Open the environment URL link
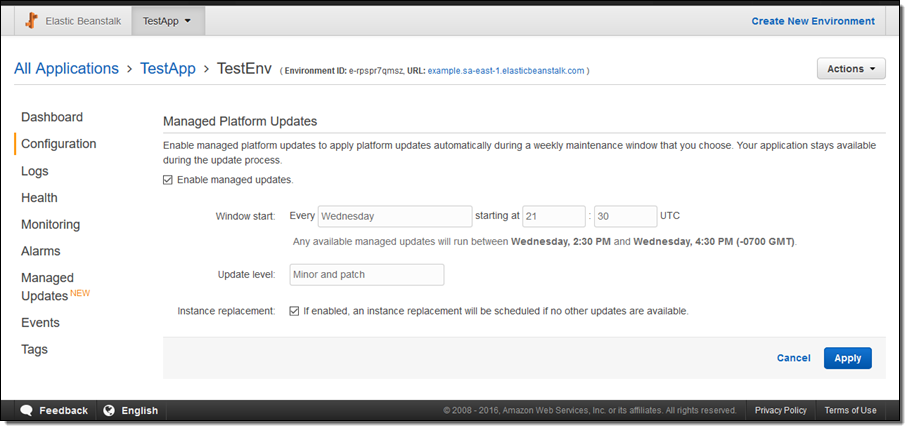The width and height of the screenshot is (910, 431). [x=507, y=71]
